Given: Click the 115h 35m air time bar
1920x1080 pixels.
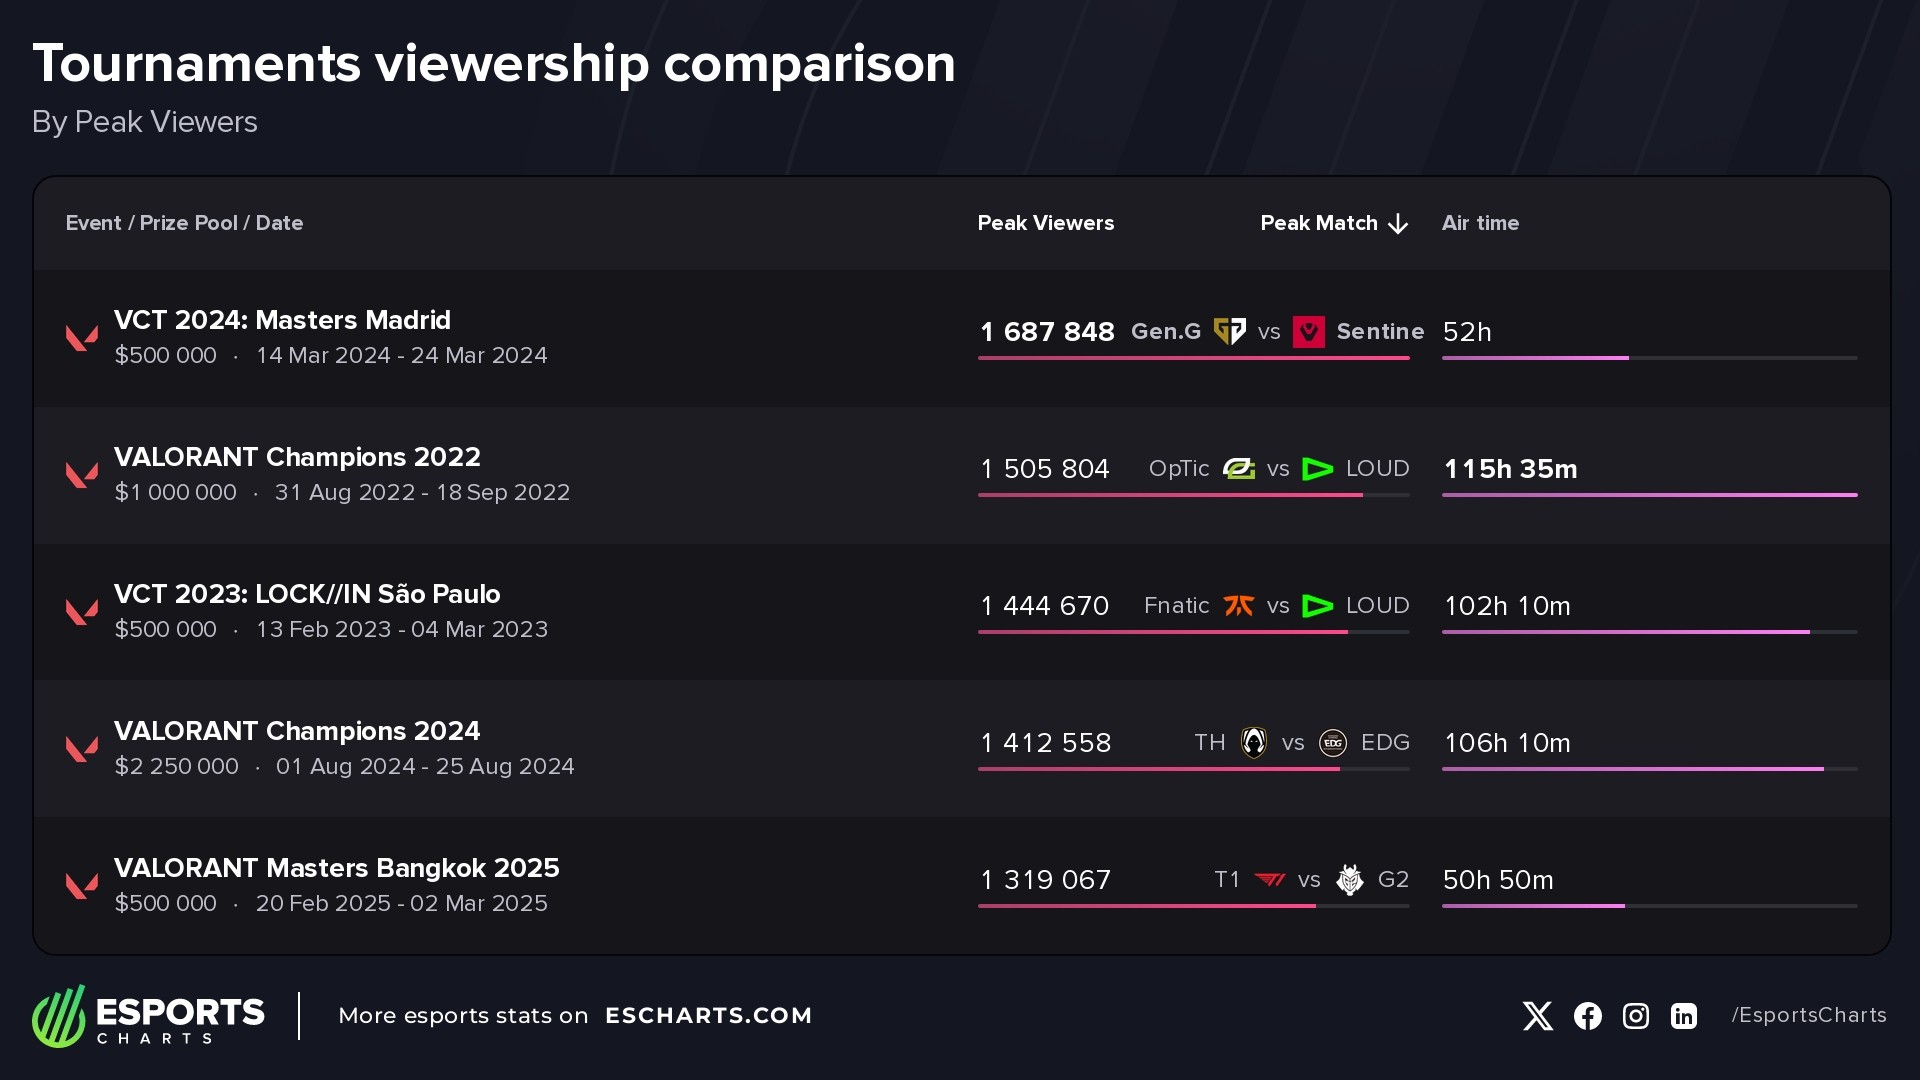Looking at the screenshot, I should click(1649, 494).
